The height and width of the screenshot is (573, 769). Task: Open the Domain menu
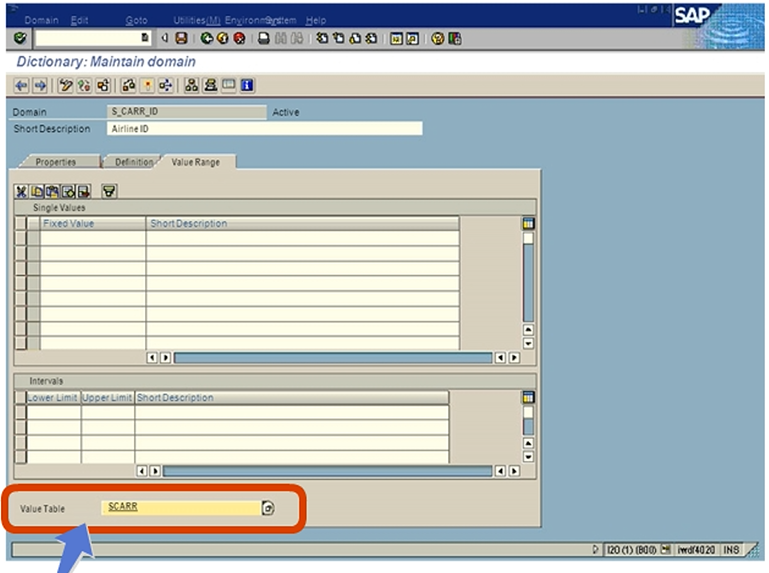click(x=41, y=20)
